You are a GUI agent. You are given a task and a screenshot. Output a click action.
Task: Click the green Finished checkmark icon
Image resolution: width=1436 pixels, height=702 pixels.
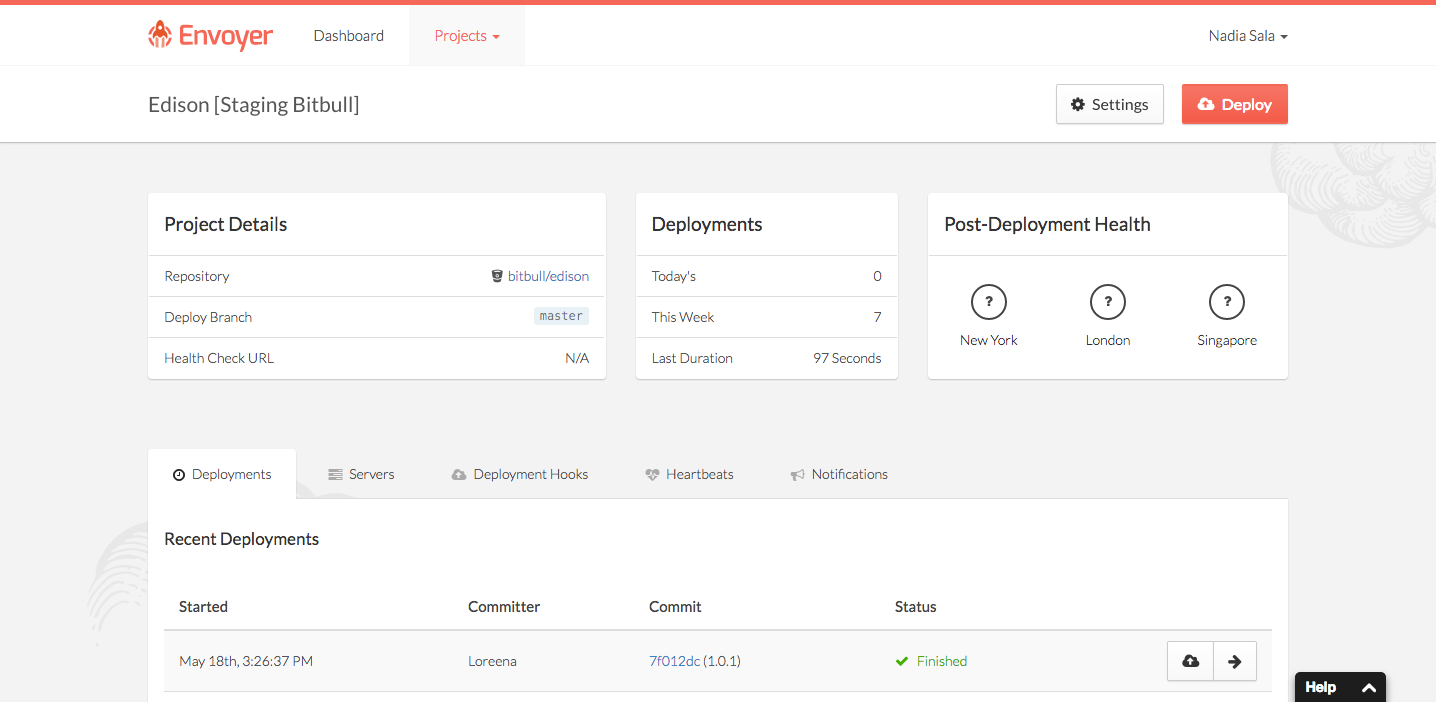point(902,661)
